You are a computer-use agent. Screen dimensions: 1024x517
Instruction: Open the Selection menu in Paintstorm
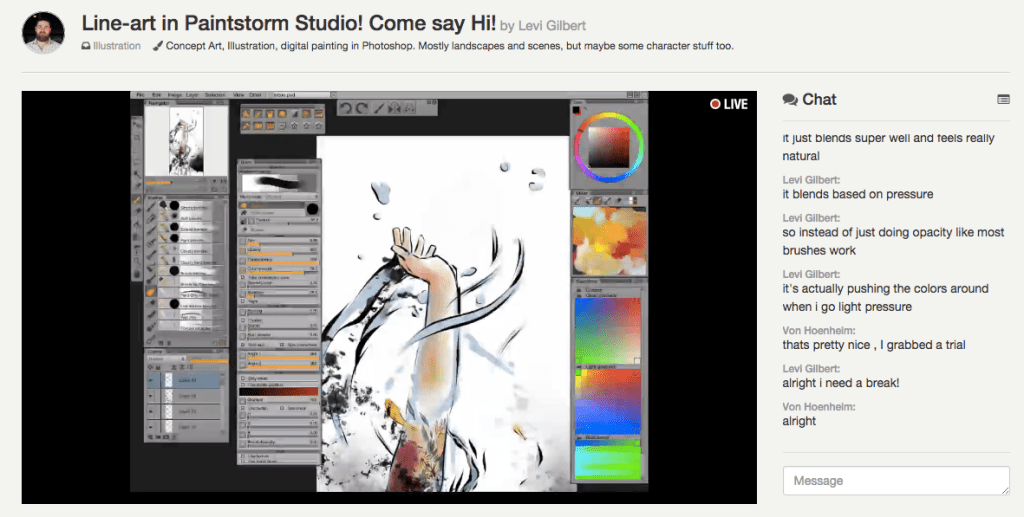[x=215, y=95]
